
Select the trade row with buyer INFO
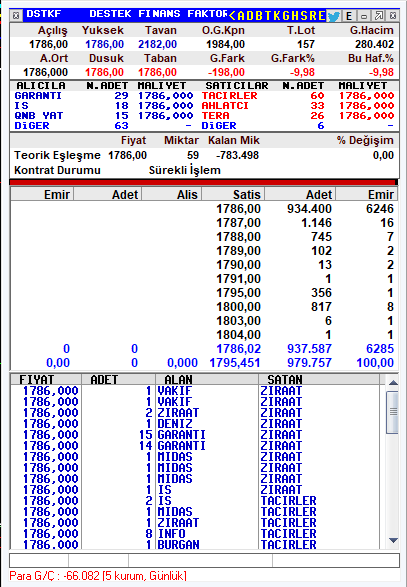point(195,533)
